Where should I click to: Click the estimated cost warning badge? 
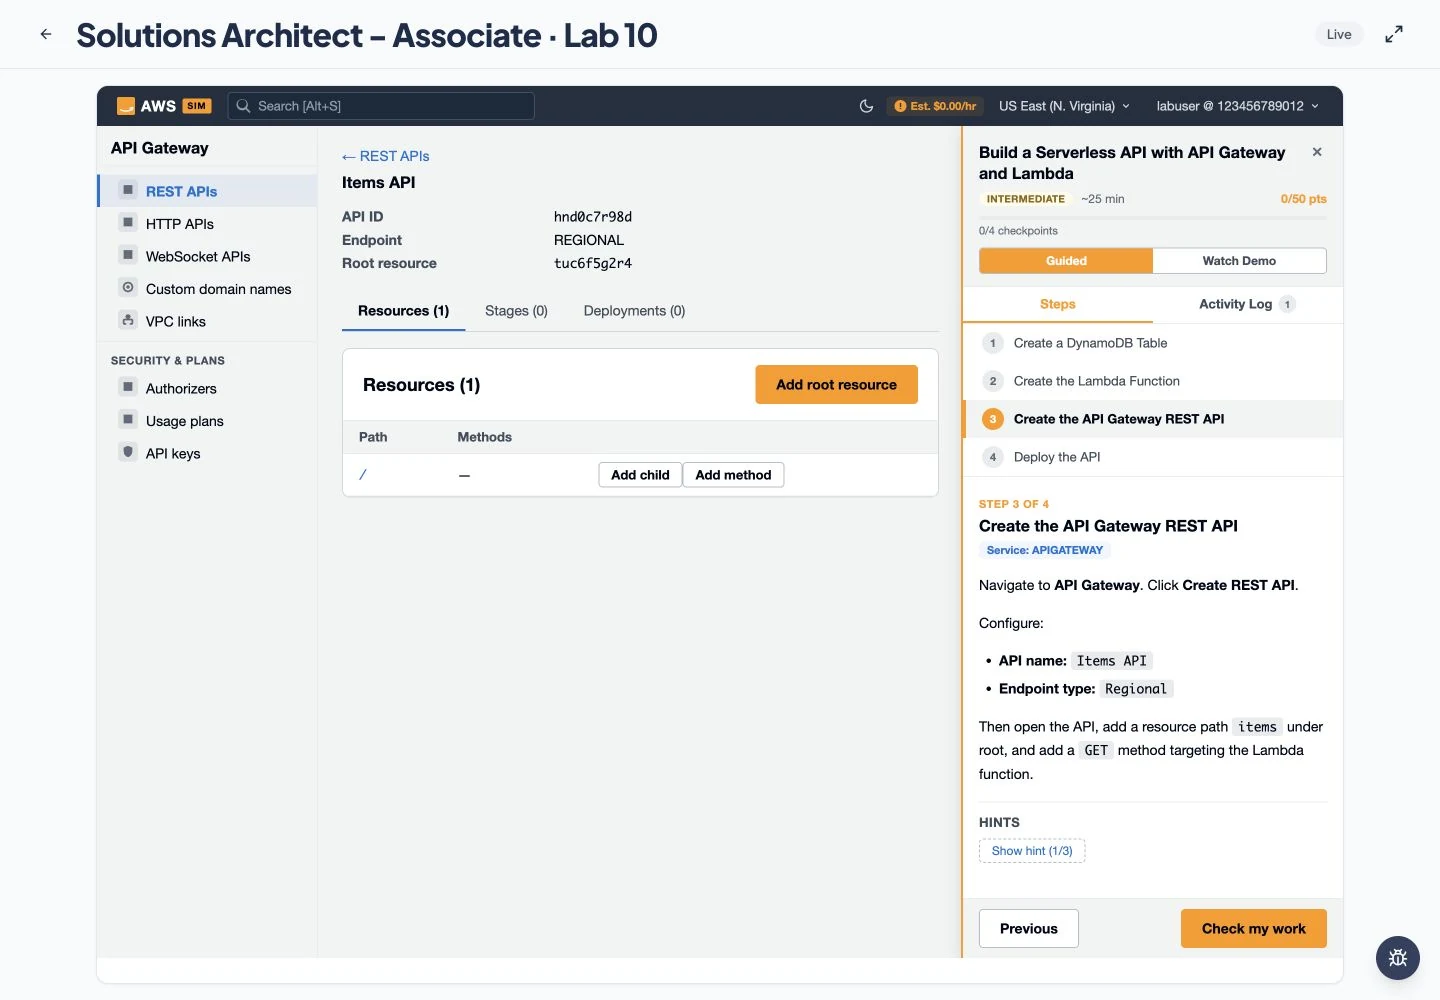[x=935, y=106]
